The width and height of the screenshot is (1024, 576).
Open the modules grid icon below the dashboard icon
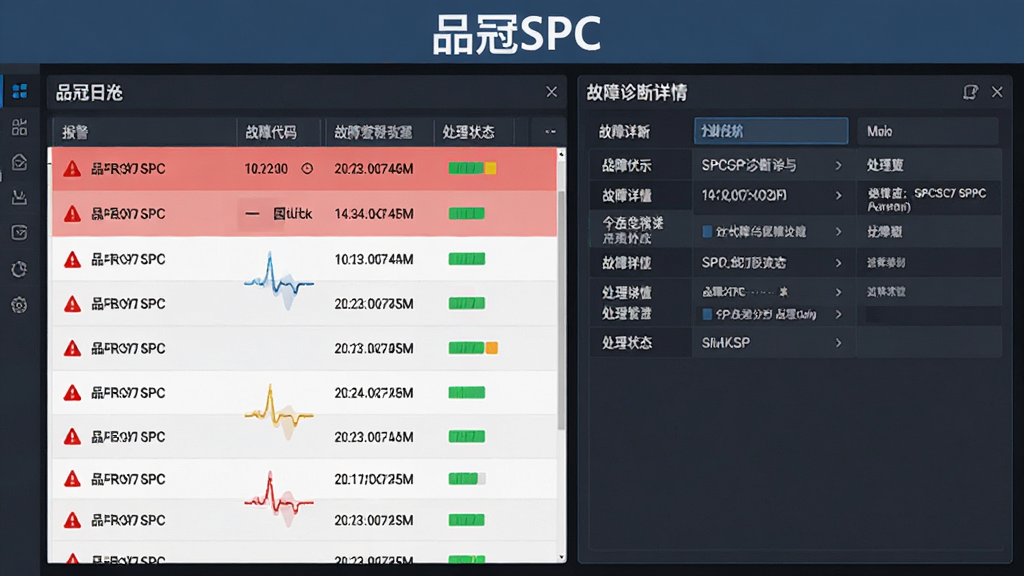[20, 127]
